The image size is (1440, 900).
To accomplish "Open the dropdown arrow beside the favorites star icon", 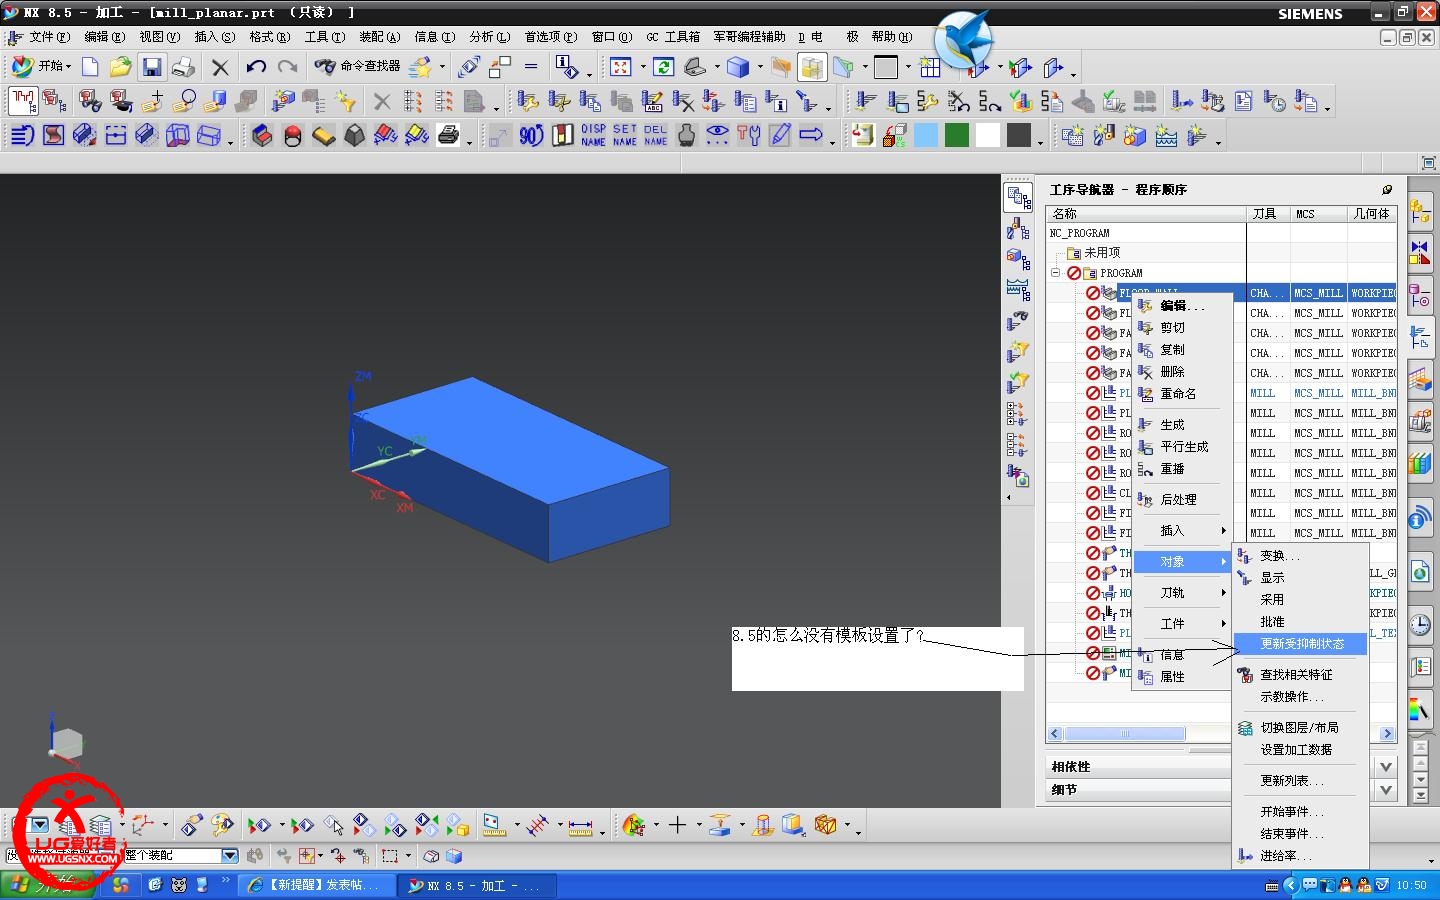I will 442,67.
